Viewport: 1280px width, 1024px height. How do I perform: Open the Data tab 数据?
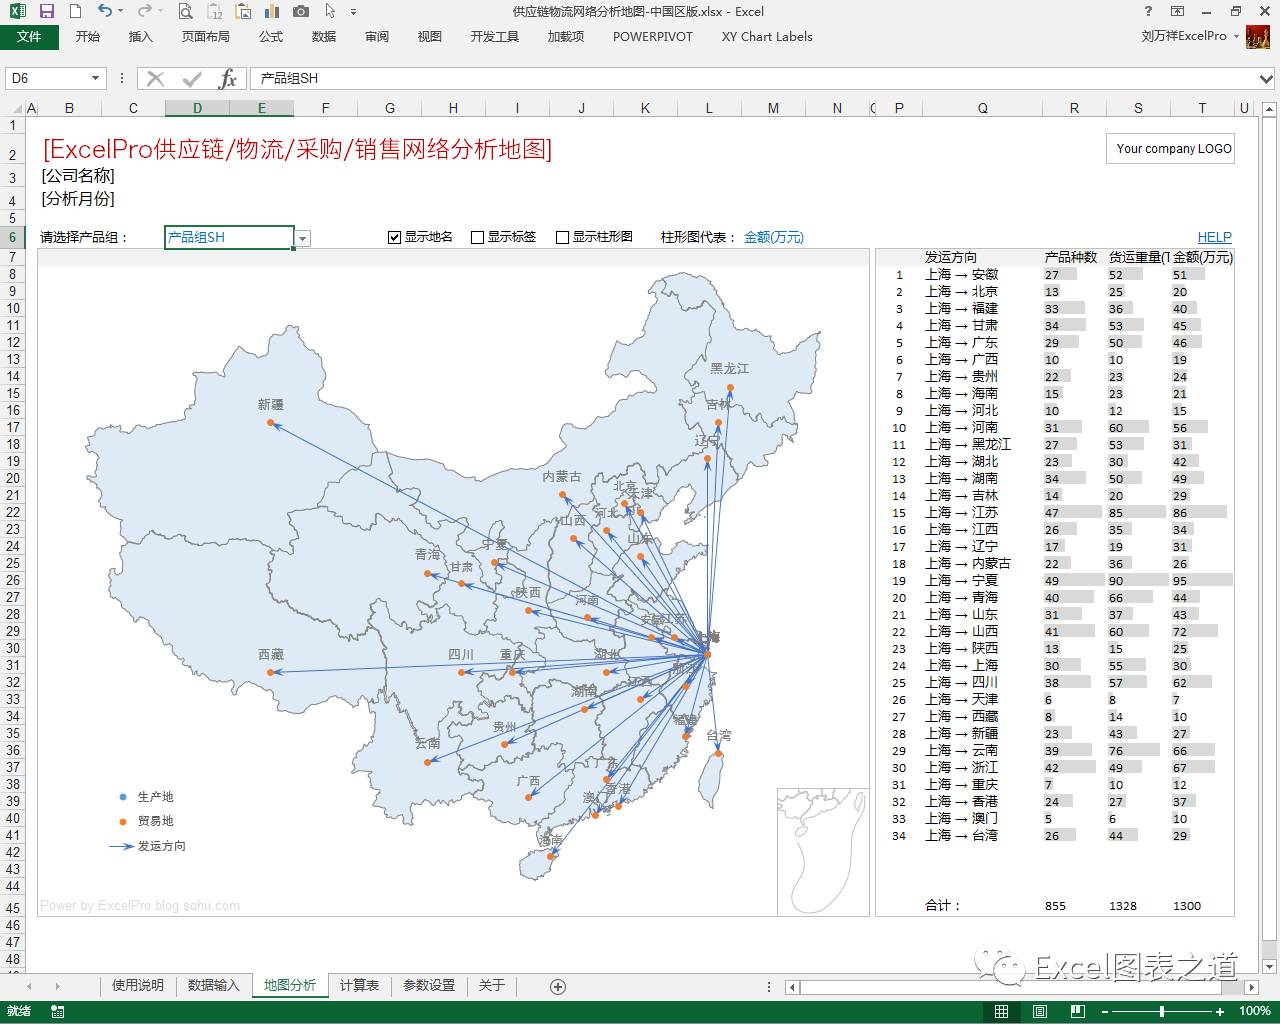tap(324, 36)
